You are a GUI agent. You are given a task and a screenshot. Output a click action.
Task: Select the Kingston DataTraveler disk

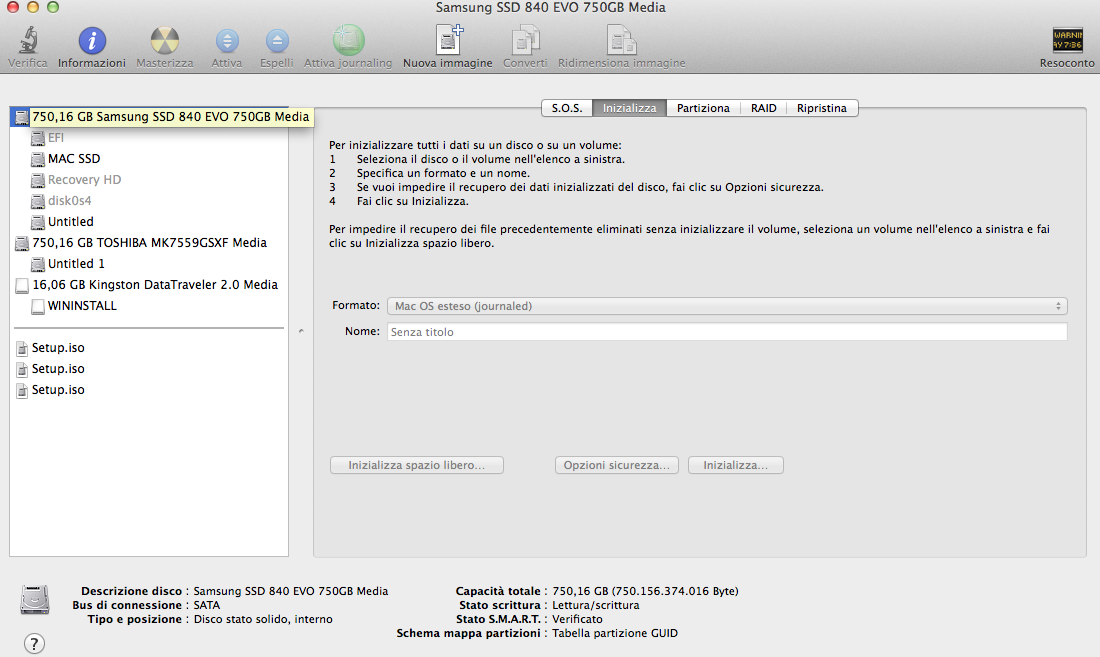tap(154, 285)
